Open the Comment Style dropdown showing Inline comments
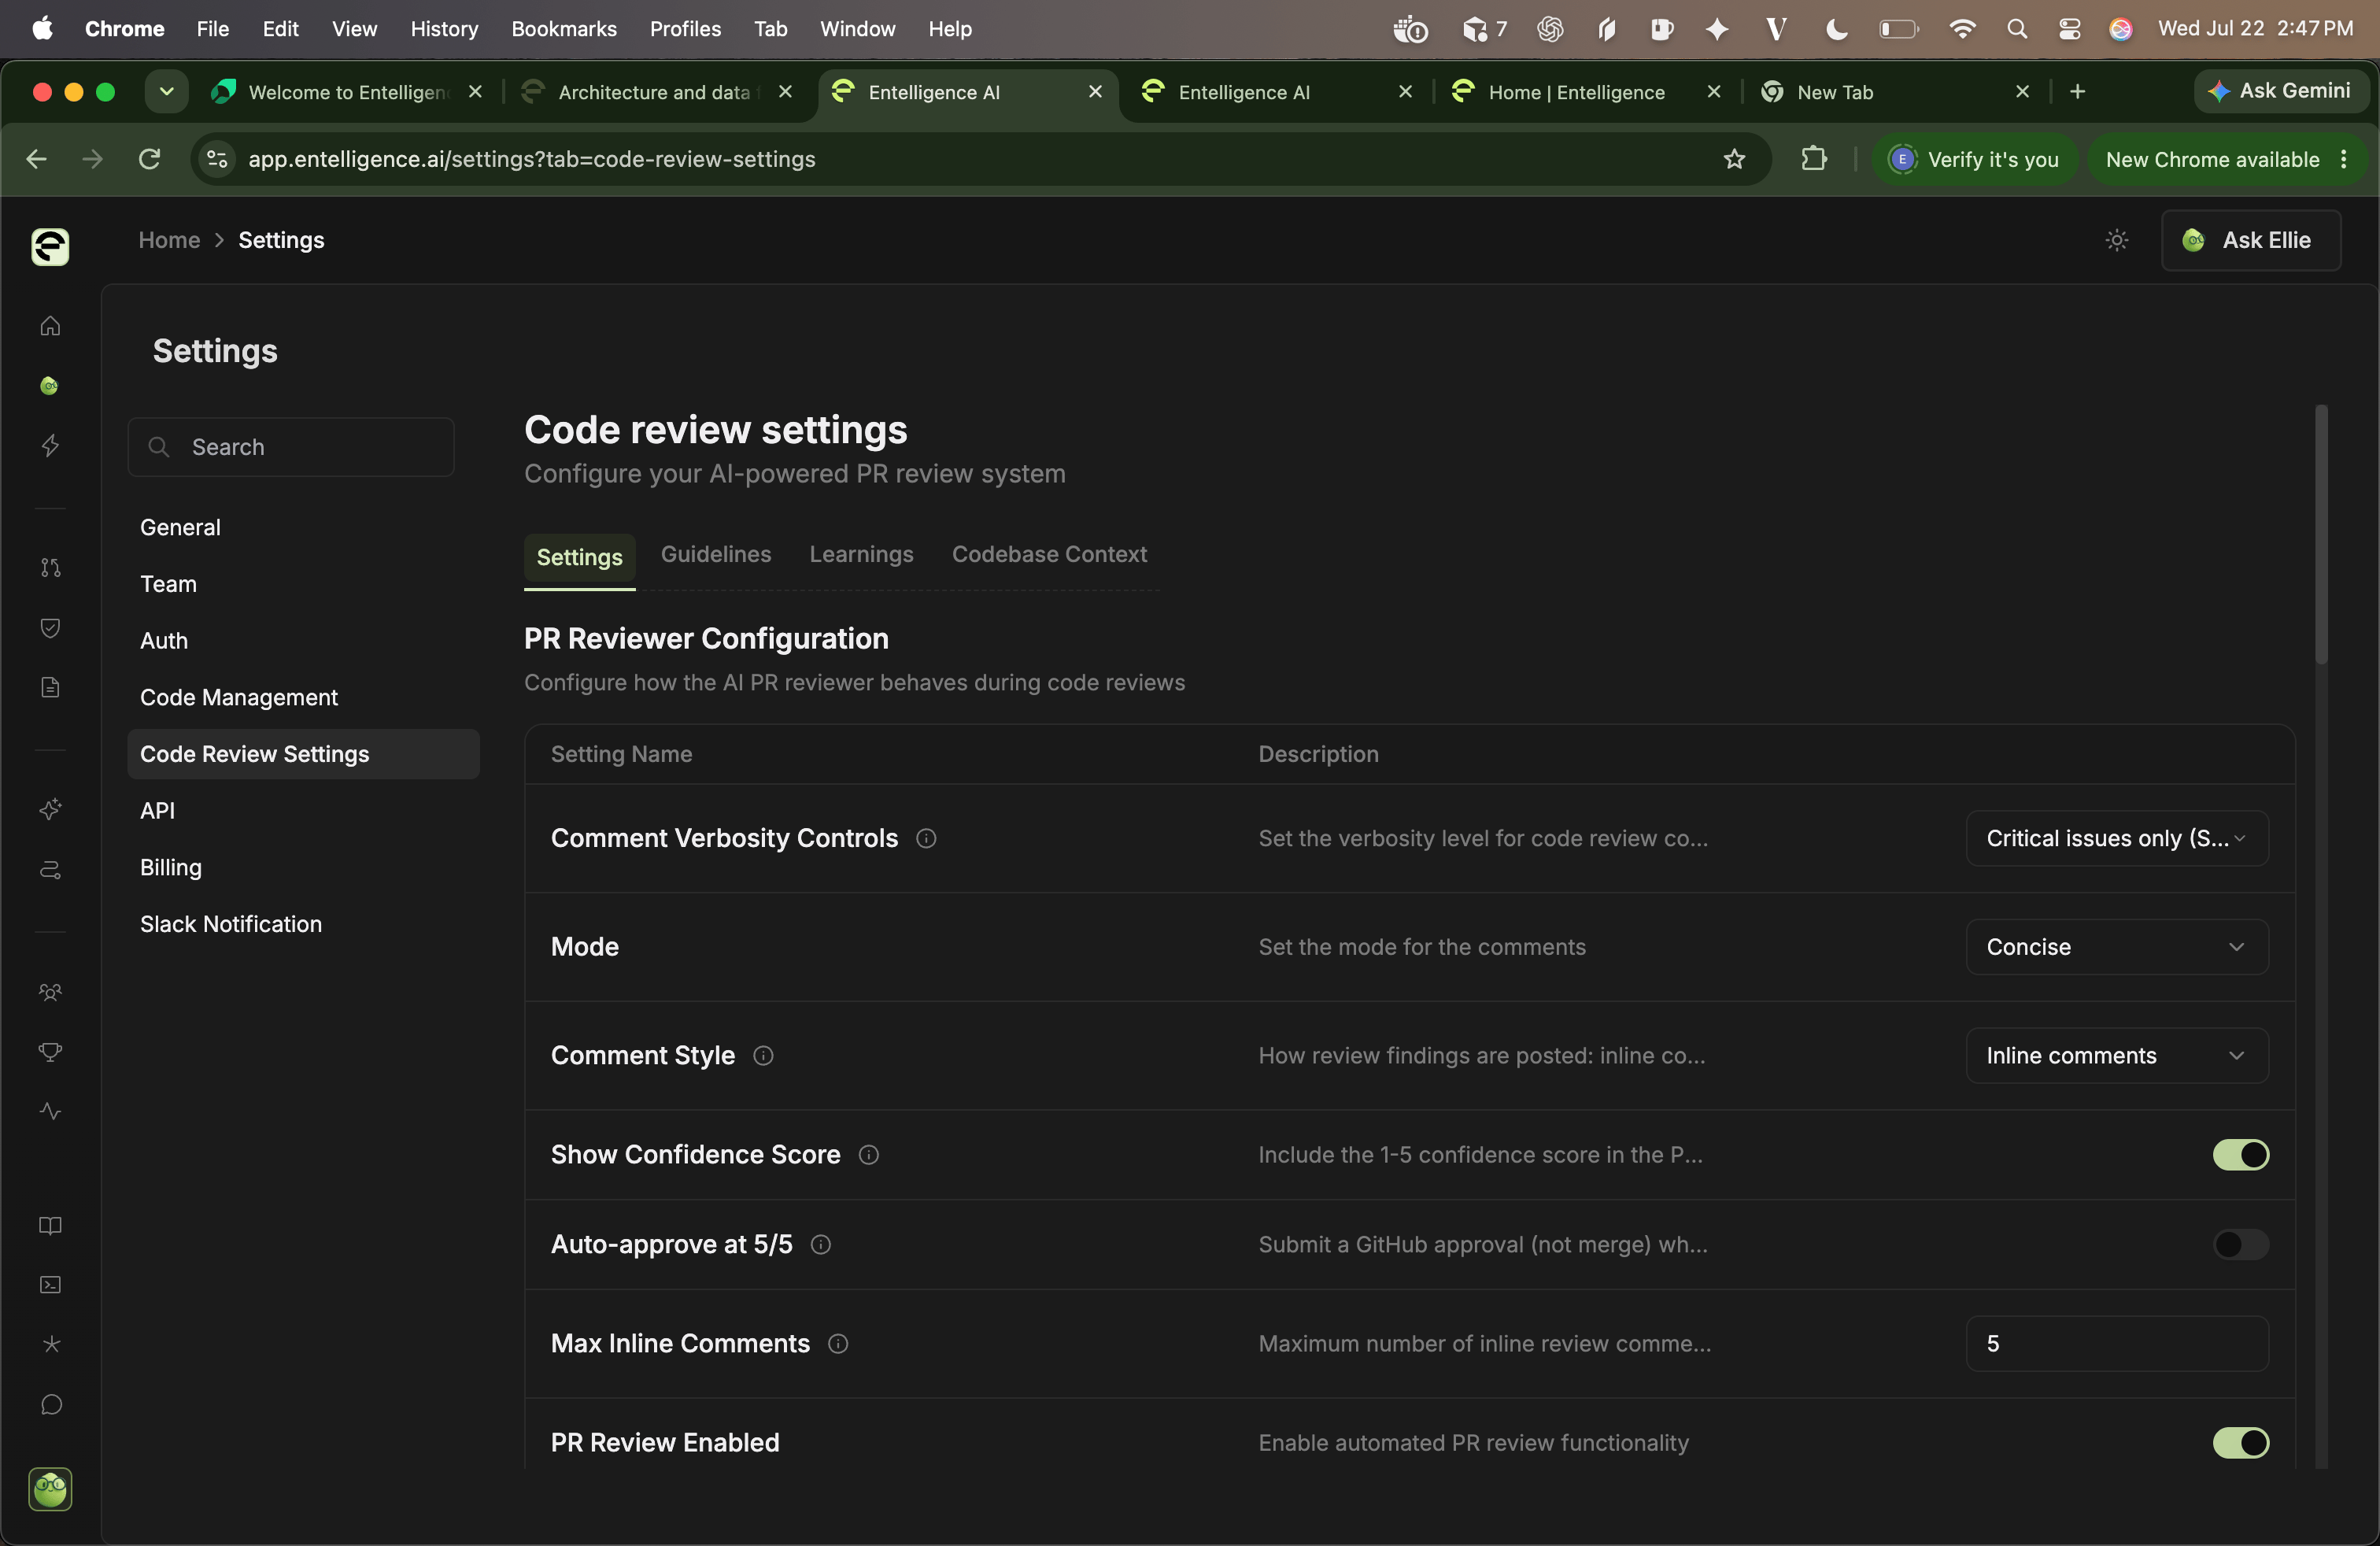 [2116, 1056]
